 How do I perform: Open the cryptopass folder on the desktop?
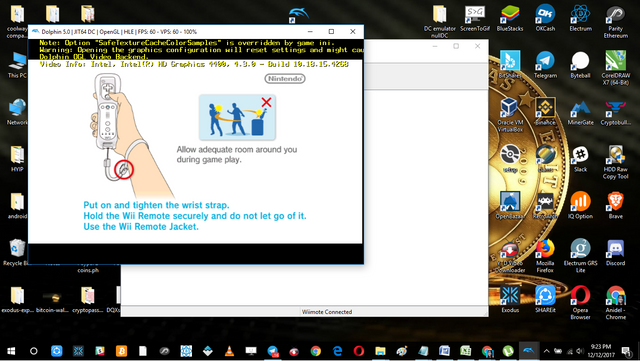click(88, 299)
